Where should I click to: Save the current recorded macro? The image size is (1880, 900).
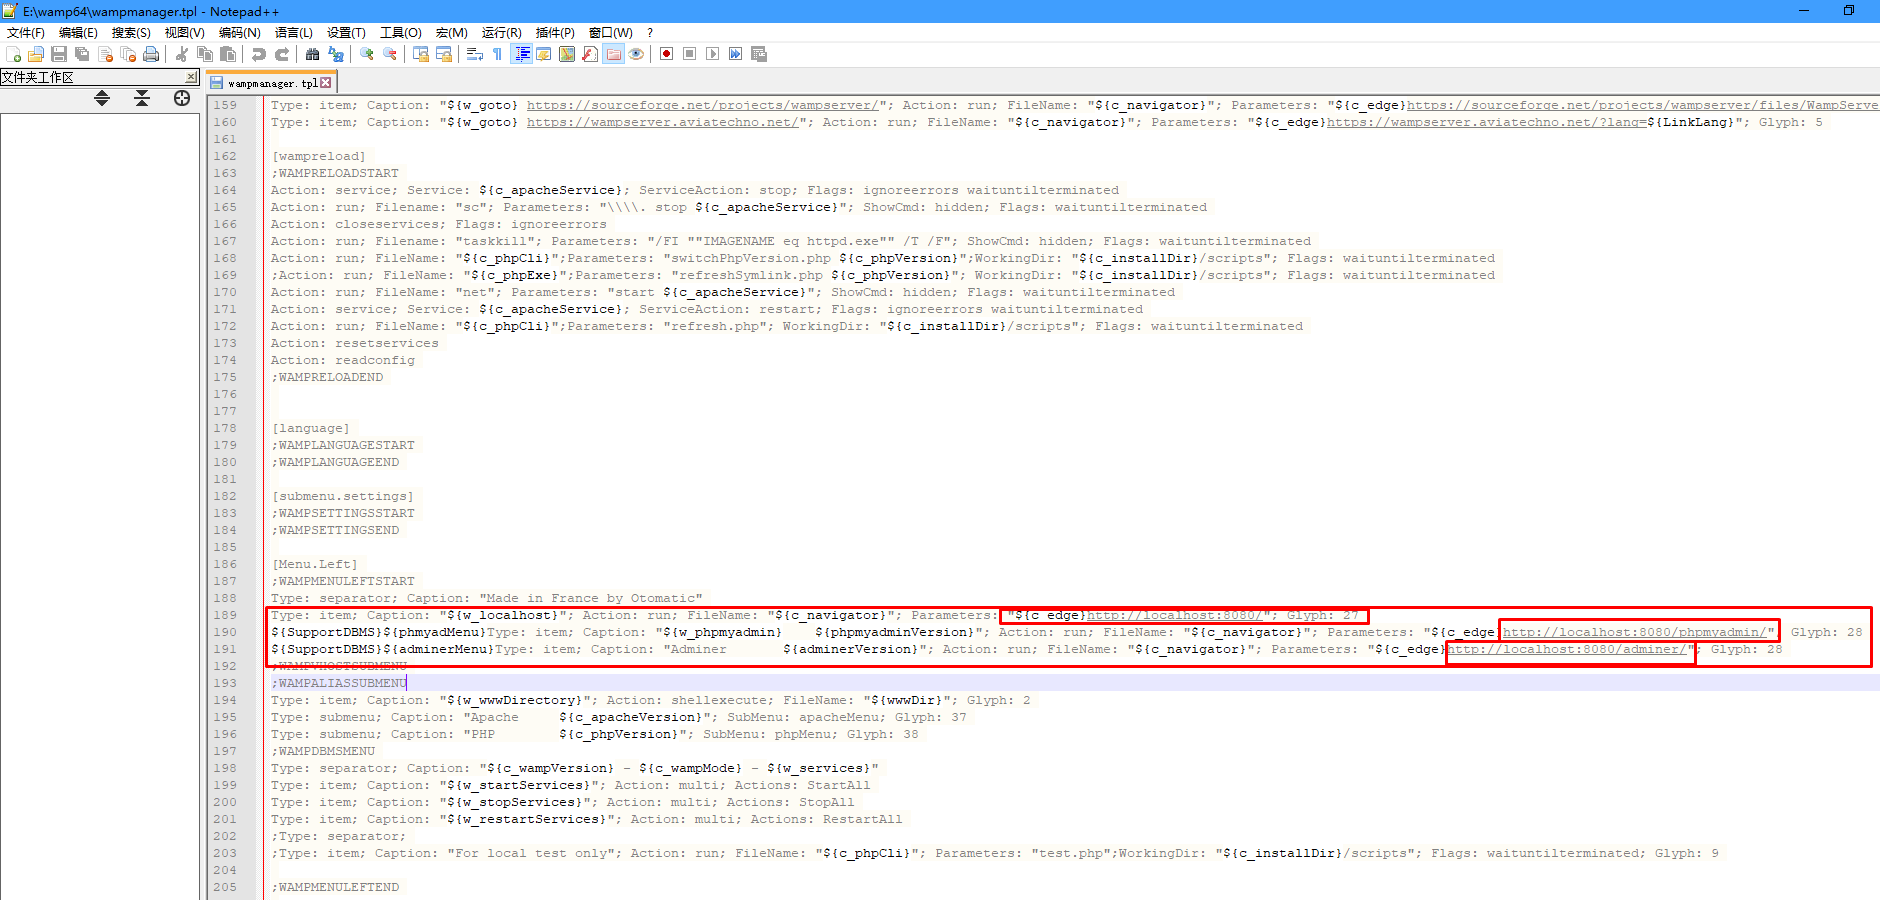coord(759,54)
